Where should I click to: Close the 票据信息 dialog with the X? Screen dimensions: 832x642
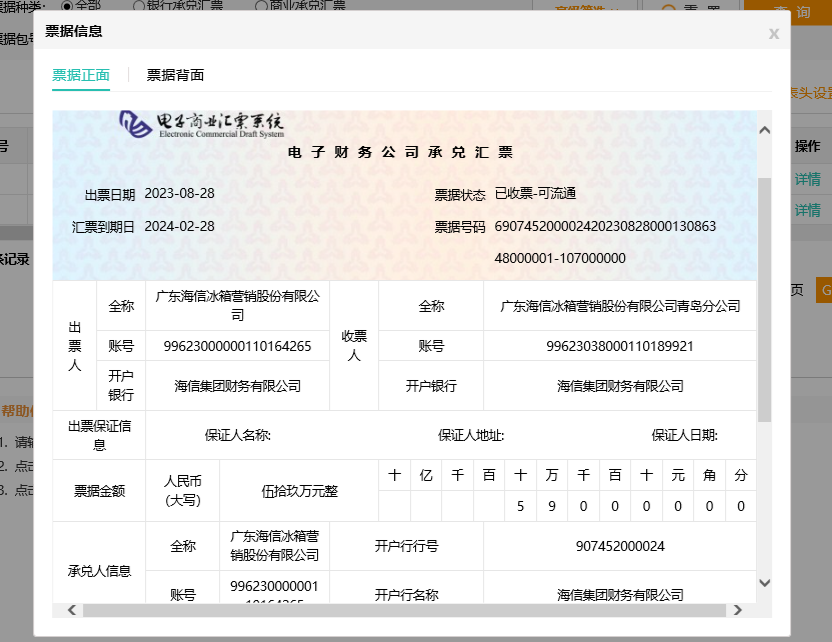click(x=774, y=34)
